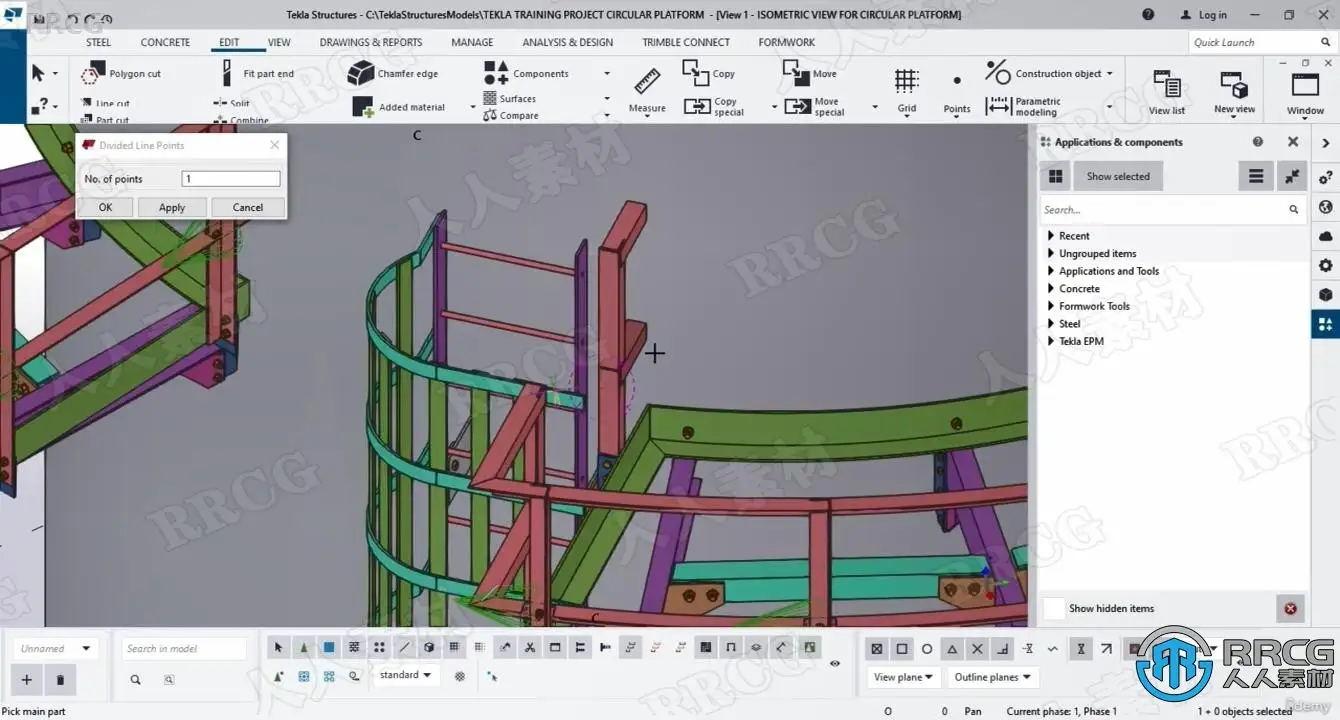Toggle the boxed-X snap switch
Image resolution: width=1340 pixels, height=720 pixels.
click(x=877, y=648)
